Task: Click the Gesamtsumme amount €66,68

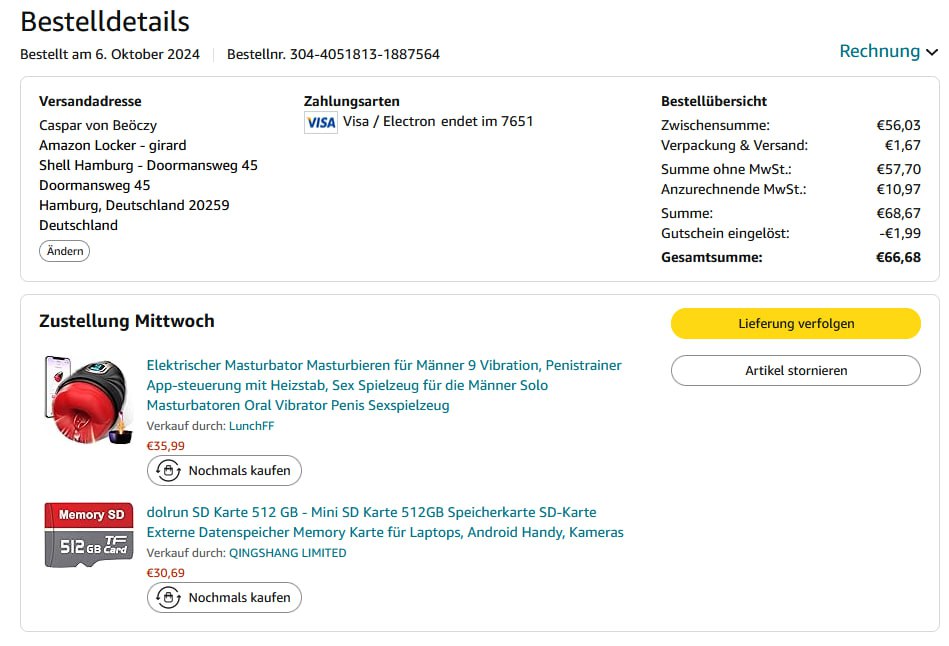Action: pos(898,257)
